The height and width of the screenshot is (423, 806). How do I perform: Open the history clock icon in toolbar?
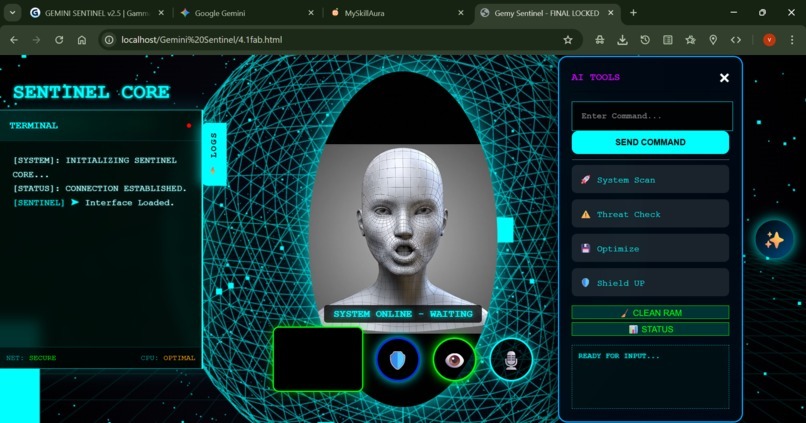click(645, 40)
